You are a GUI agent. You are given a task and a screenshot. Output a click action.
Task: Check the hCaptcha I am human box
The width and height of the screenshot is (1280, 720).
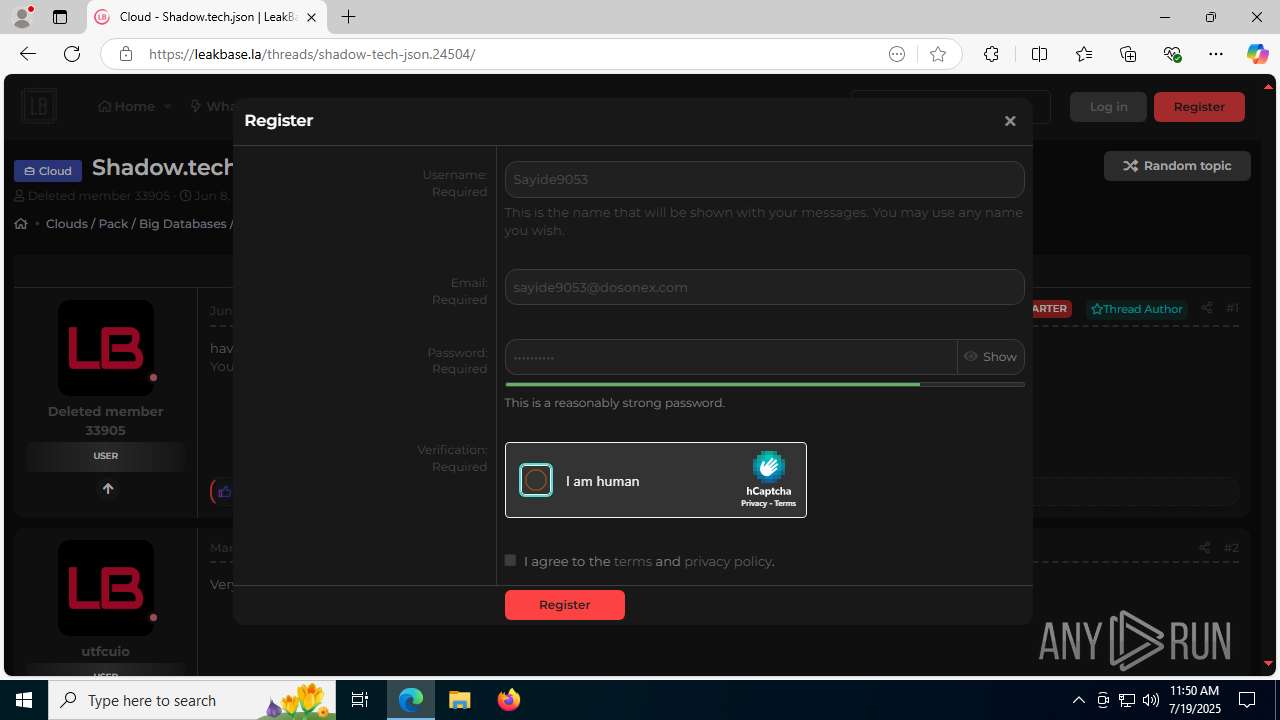pos(536,481)
